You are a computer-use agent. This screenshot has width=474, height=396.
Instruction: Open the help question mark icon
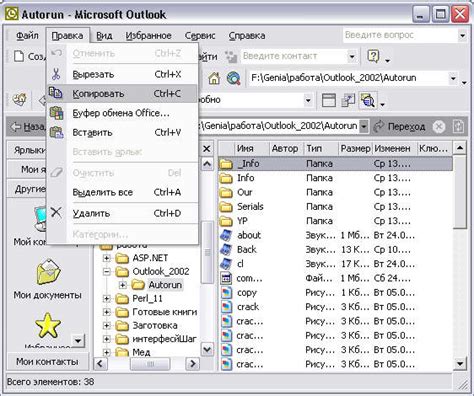[x=373, y=56]
